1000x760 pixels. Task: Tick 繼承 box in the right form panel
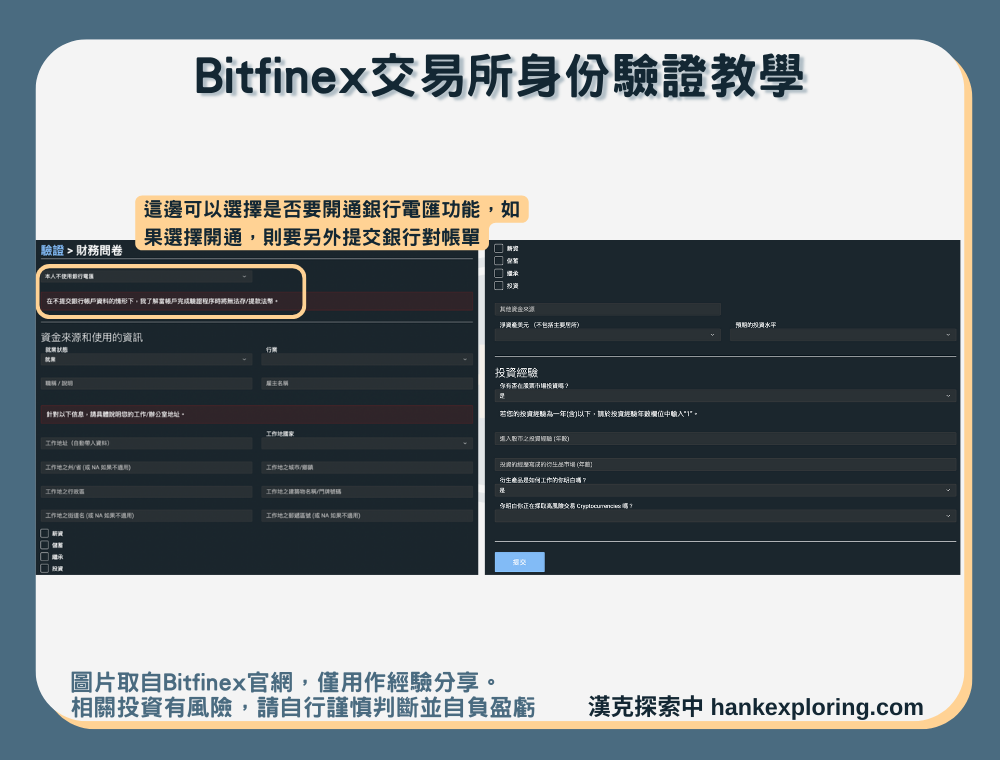pos(499,273)
